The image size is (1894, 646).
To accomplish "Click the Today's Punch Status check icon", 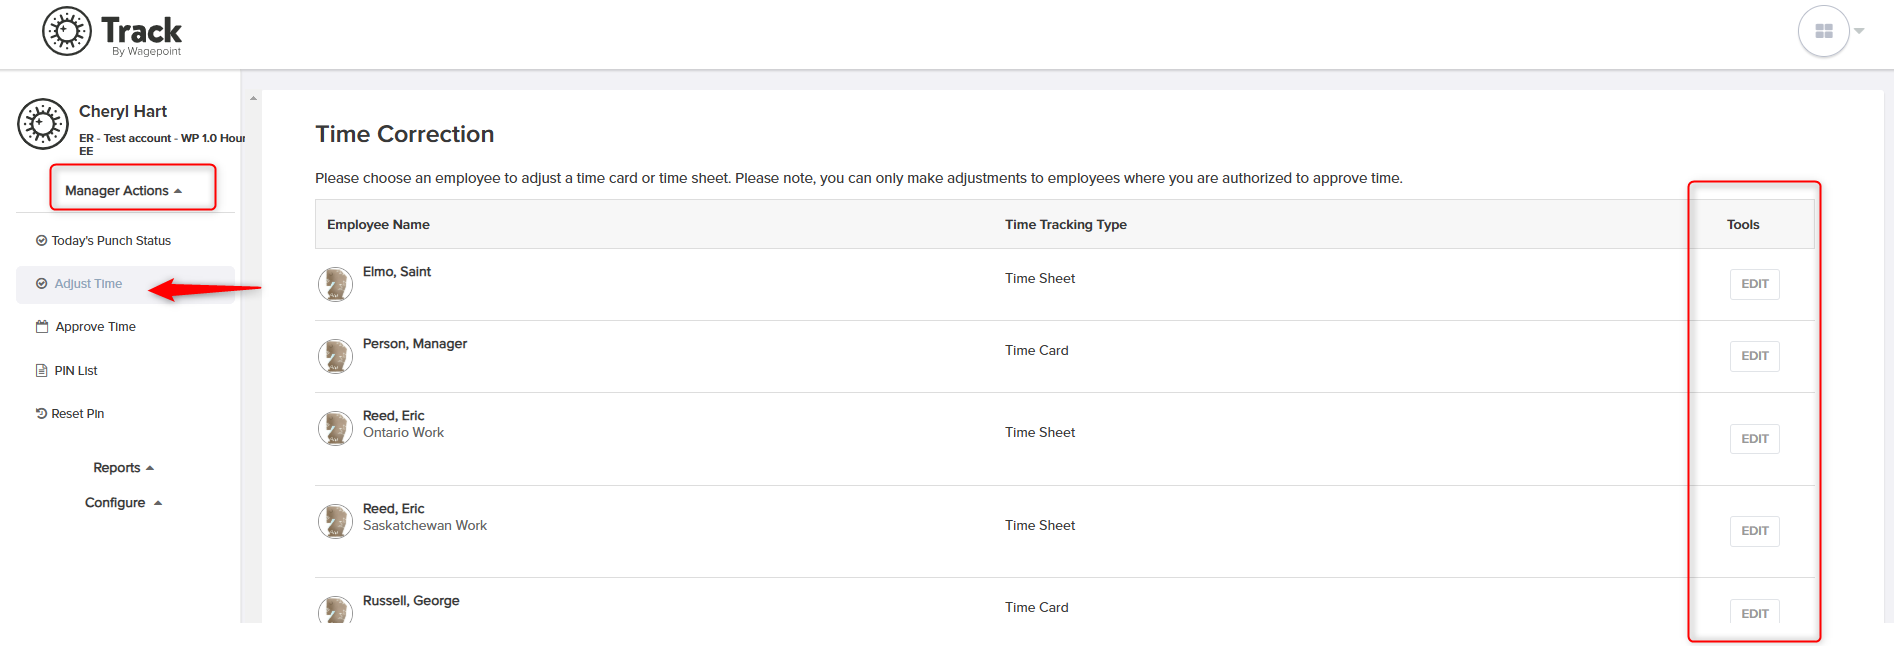I will (x=41, y=240).
